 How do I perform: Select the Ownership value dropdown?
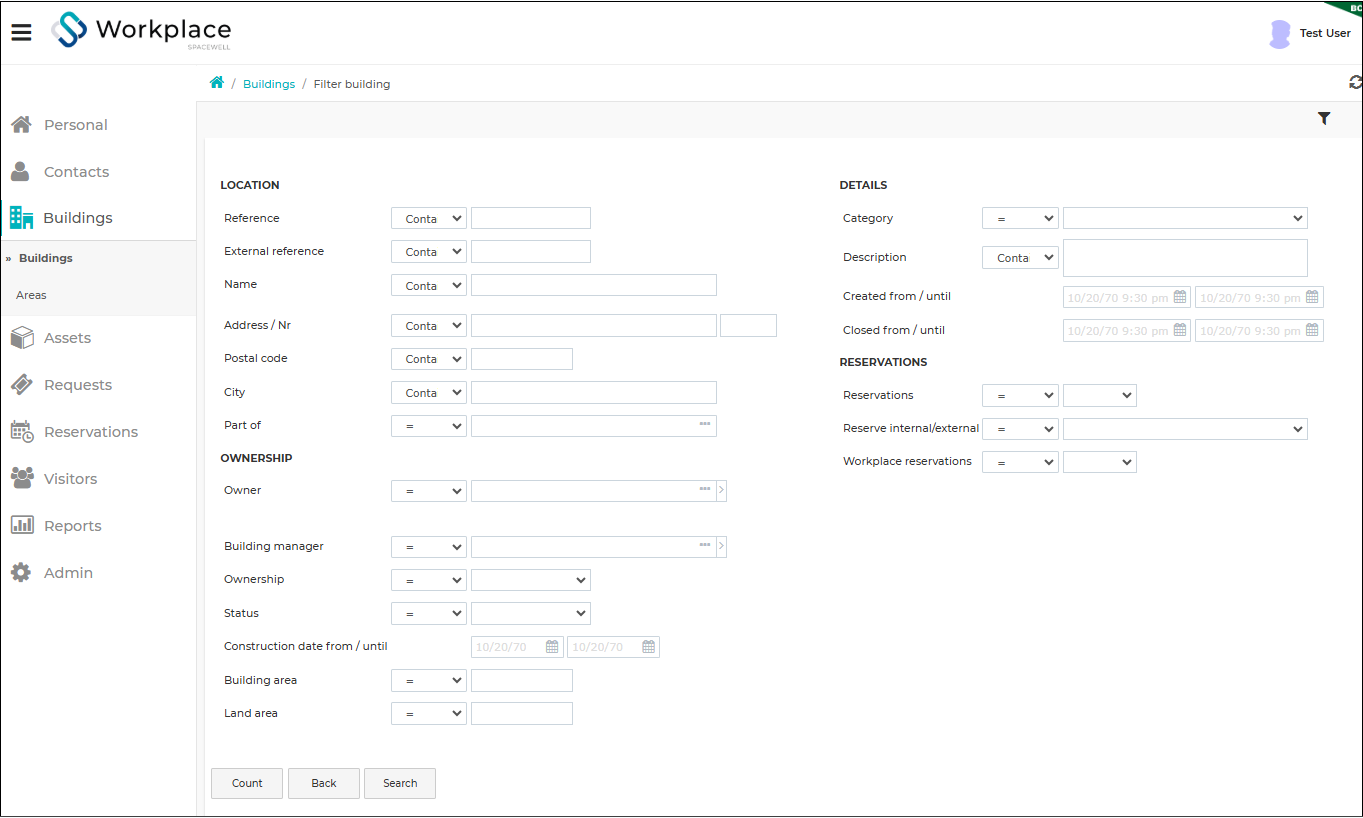click(531, 580)
